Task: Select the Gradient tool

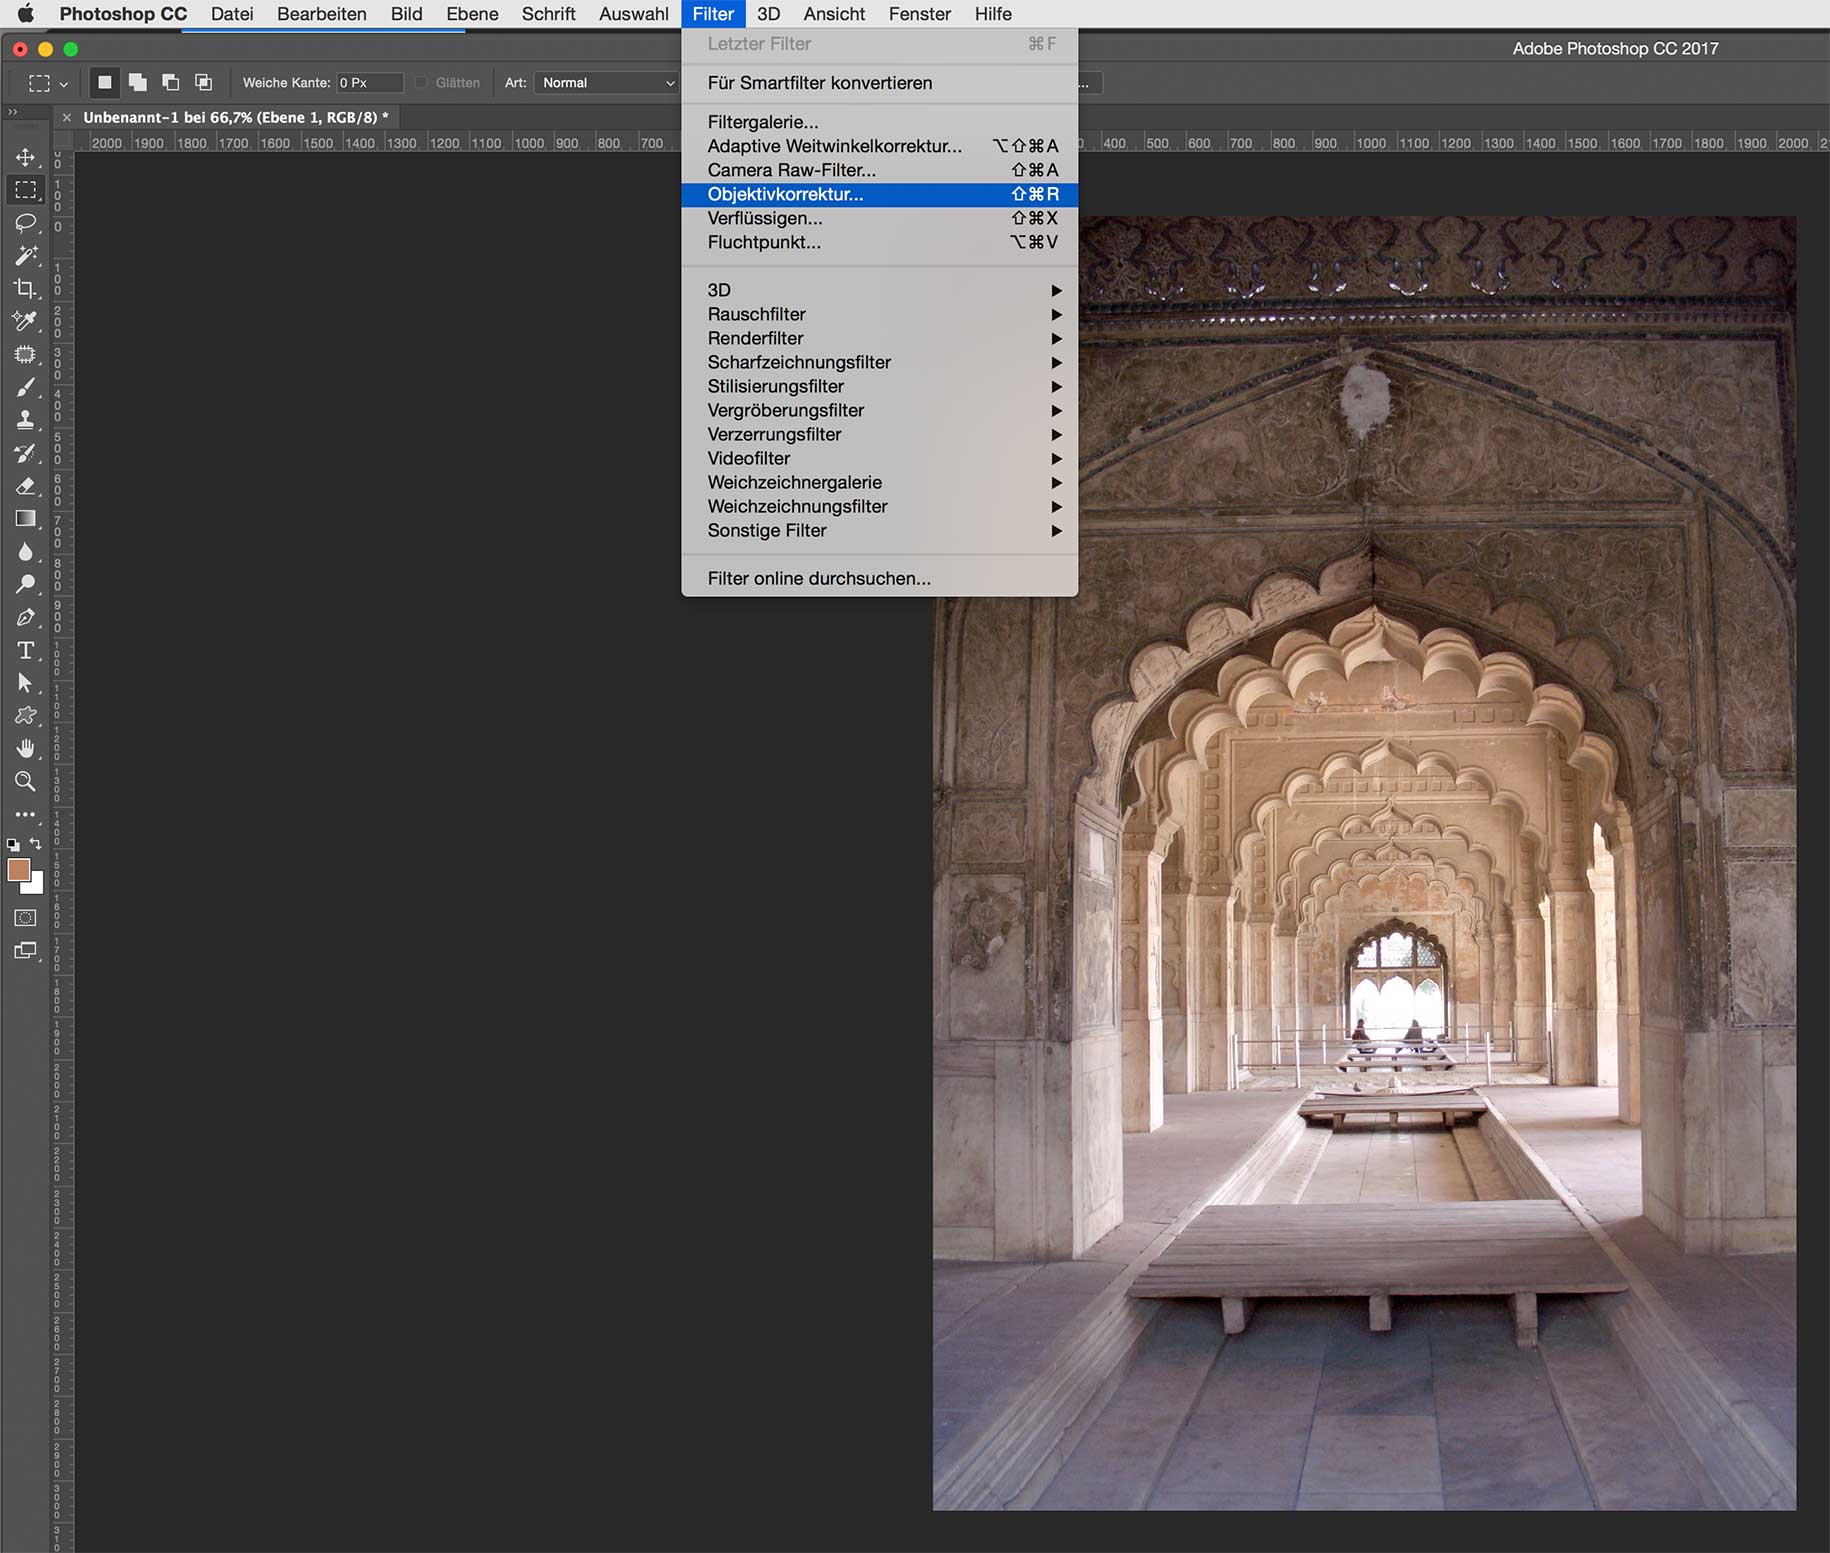Action: [25, 519]
